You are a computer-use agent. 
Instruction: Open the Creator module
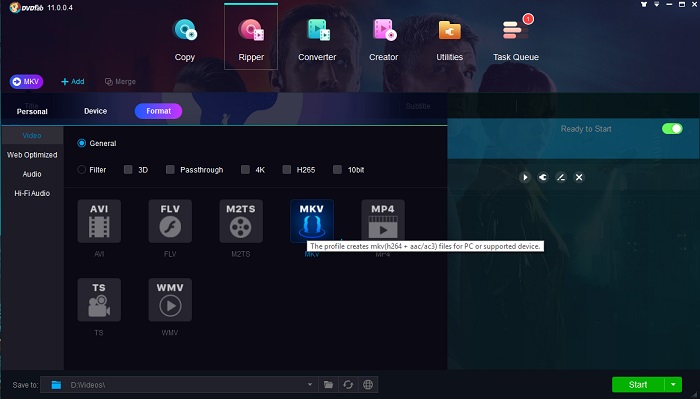click(383, 39)
